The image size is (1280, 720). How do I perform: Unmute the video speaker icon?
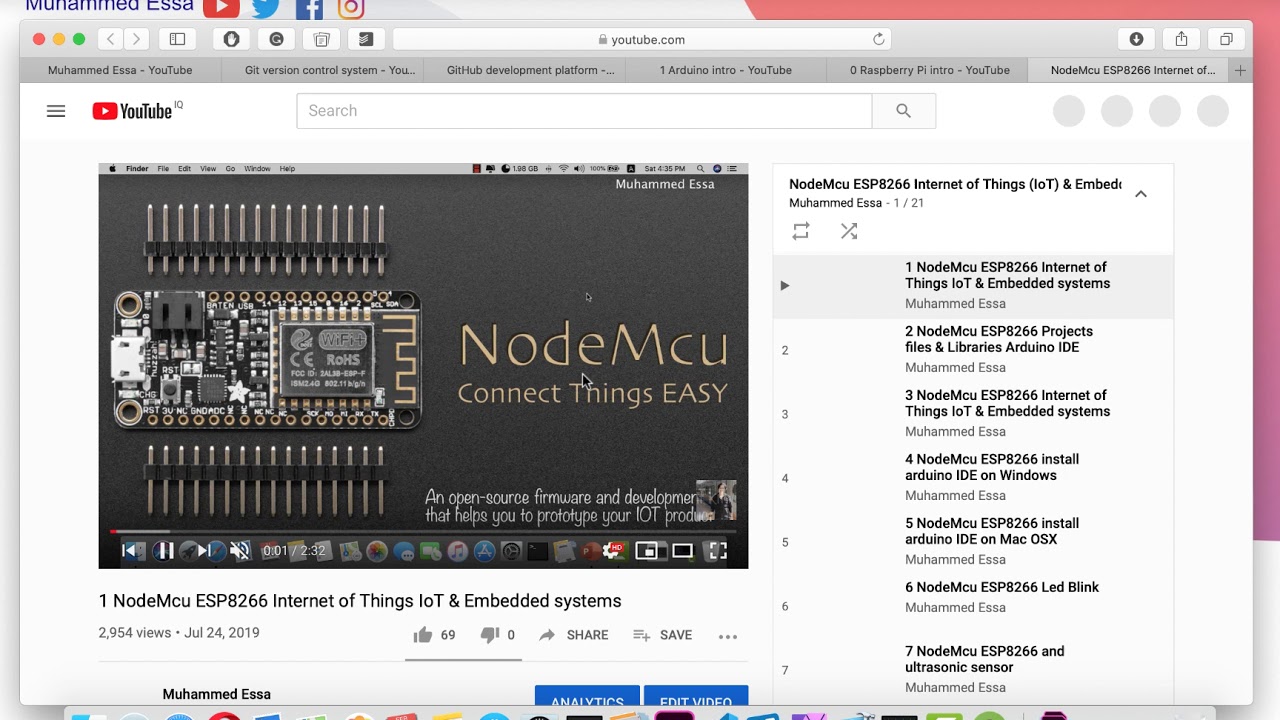[240, 550]
